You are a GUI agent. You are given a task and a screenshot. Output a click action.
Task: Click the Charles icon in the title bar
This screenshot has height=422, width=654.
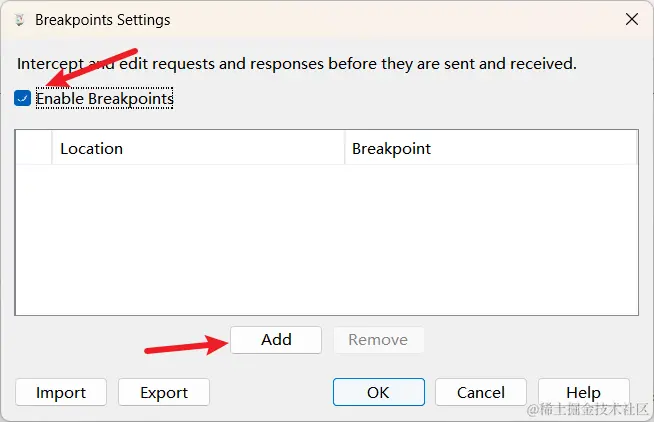pyautogui.click(x=19, y=19)
